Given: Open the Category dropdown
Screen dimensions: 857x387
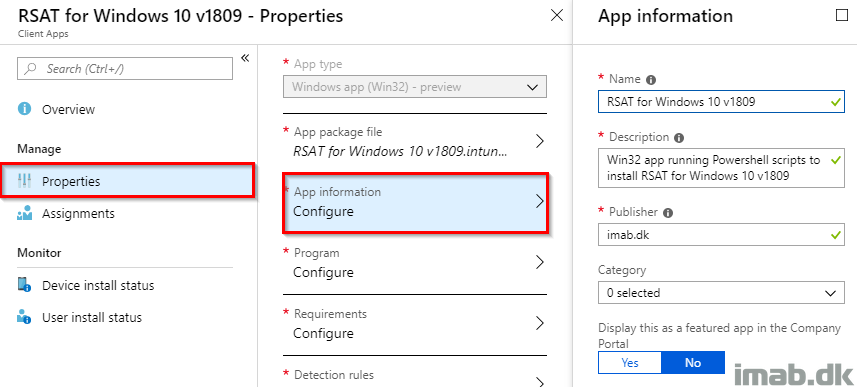Looking at the screenshot, I should [x=718, y=292].
